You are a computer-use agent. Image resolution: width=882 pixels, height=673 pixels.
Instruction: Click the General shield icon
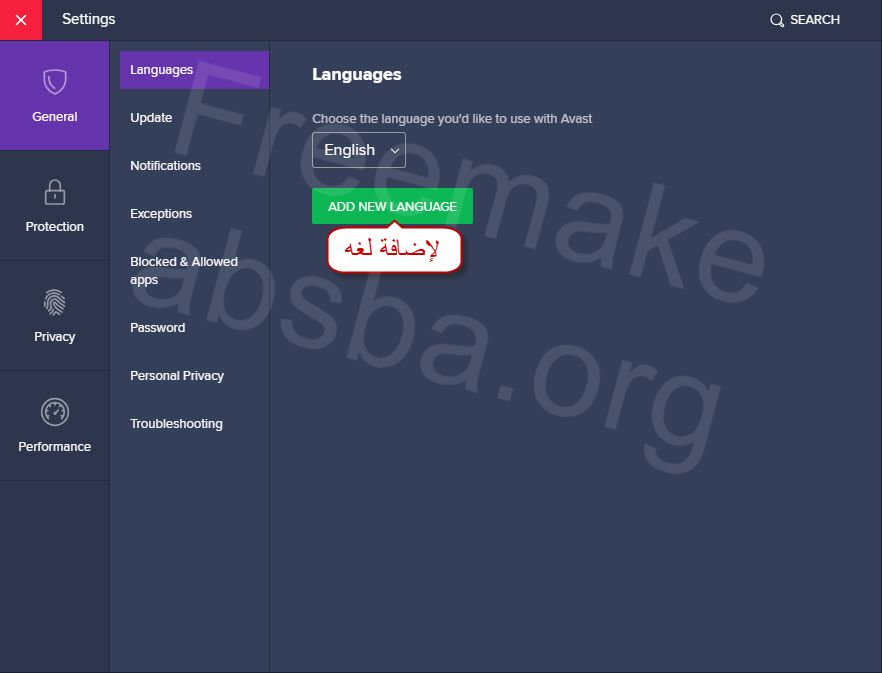pos(55,82)
